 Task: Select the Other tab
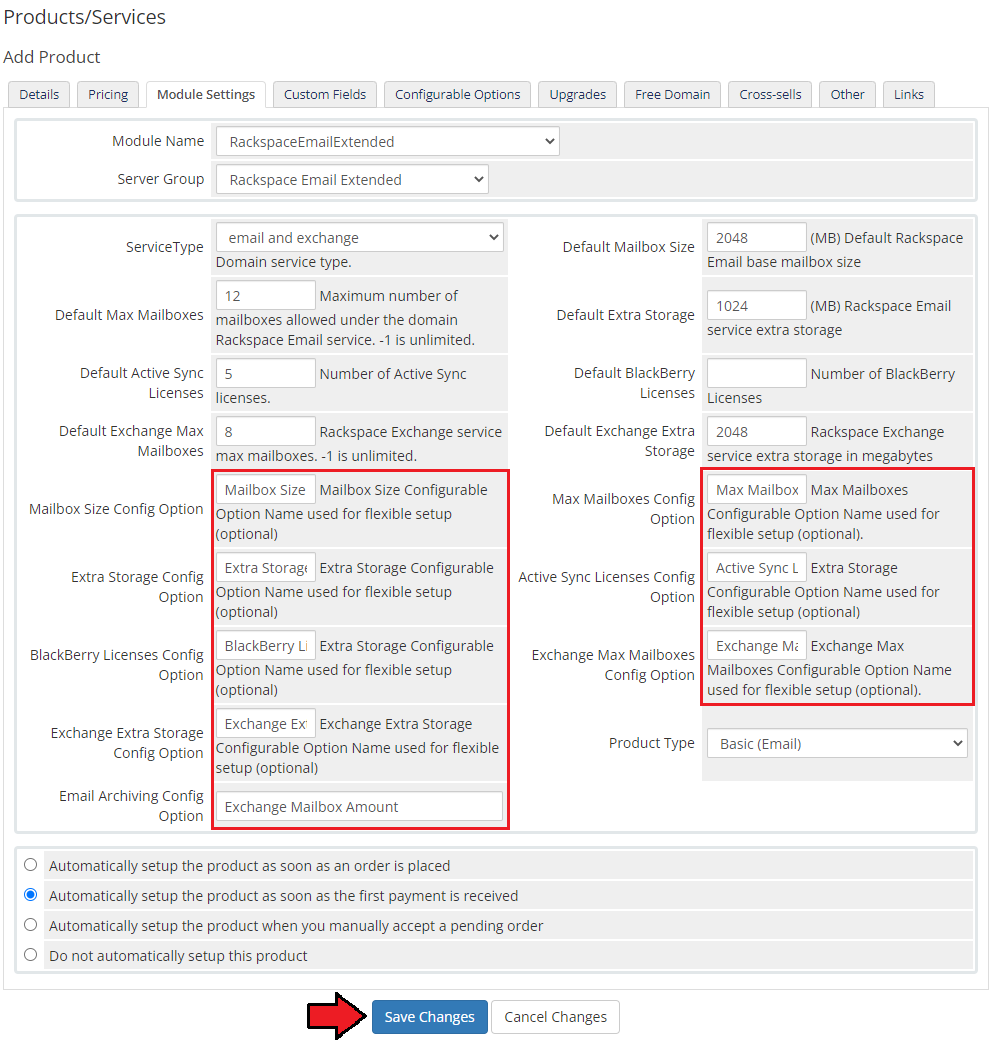[847, 94]
